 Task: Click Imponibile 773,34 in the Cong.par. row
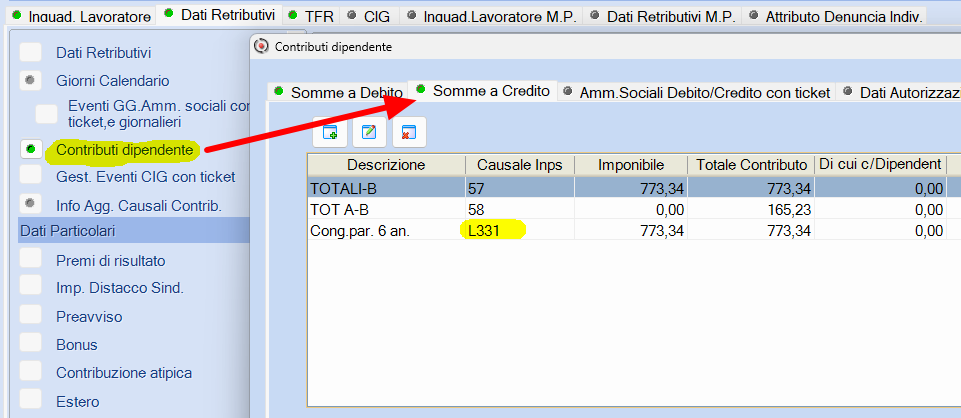[x=631, y=231]
